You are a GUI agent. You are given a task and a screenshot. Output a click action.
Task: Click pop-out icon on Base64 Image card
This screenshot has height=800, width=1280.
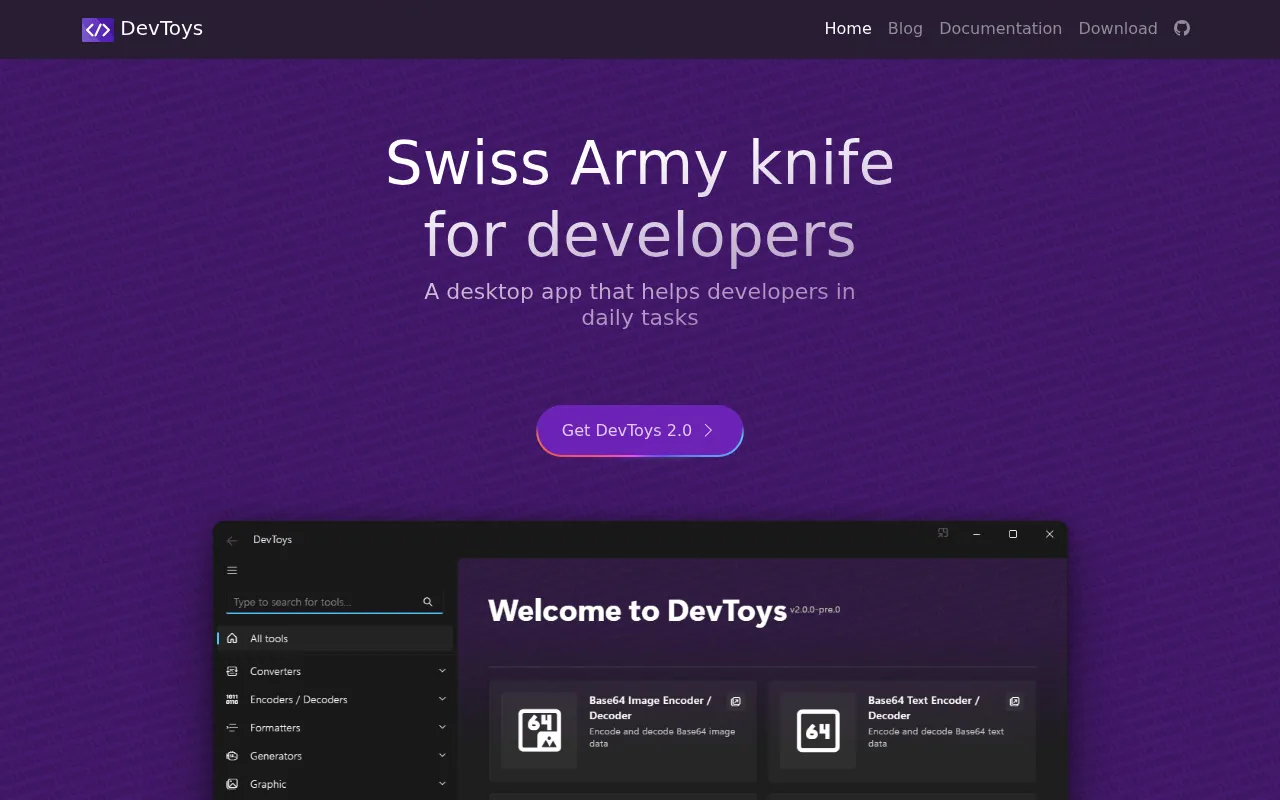736,702
